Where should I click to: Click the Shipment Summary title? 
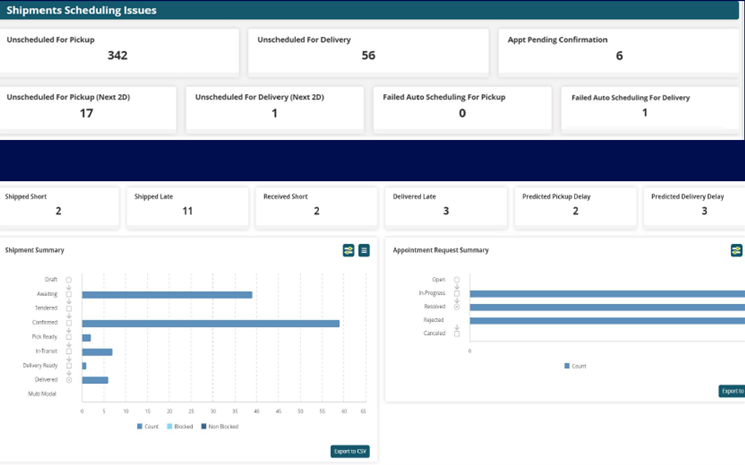[35, 250]
